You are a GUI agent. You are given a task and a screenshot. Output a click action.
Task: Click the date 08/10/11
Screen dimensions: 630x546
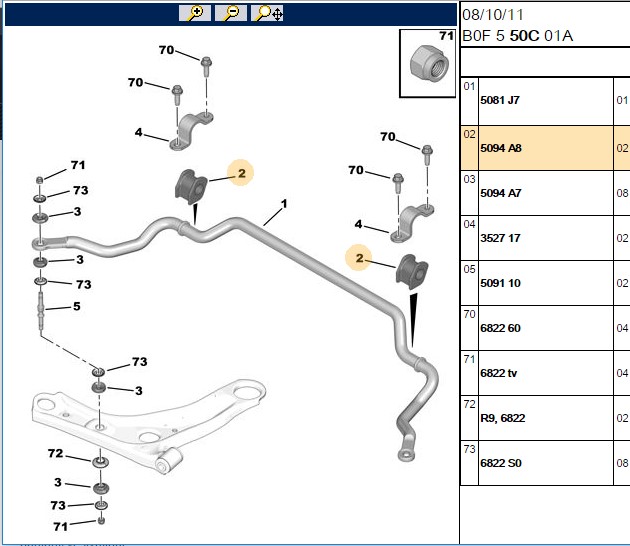493,15
